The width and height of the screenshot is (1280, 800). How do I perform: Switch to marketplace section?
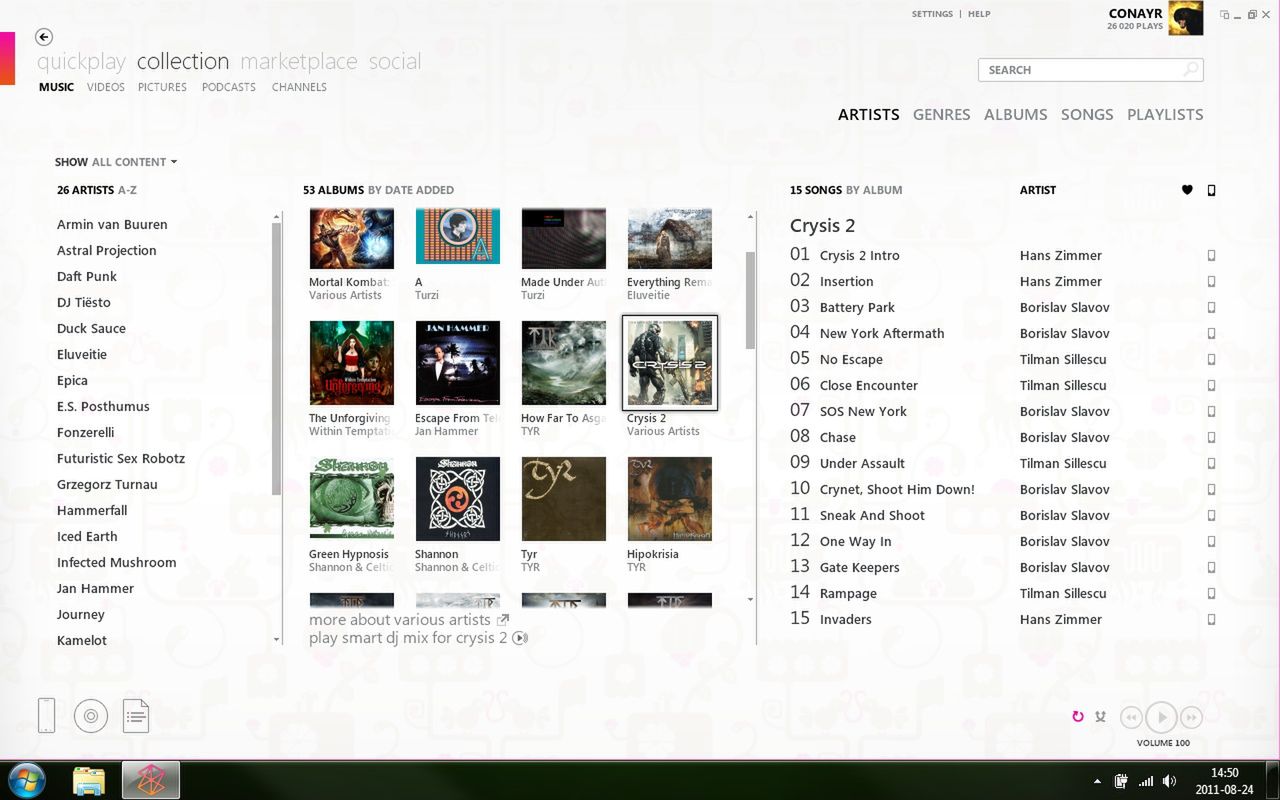298,62
